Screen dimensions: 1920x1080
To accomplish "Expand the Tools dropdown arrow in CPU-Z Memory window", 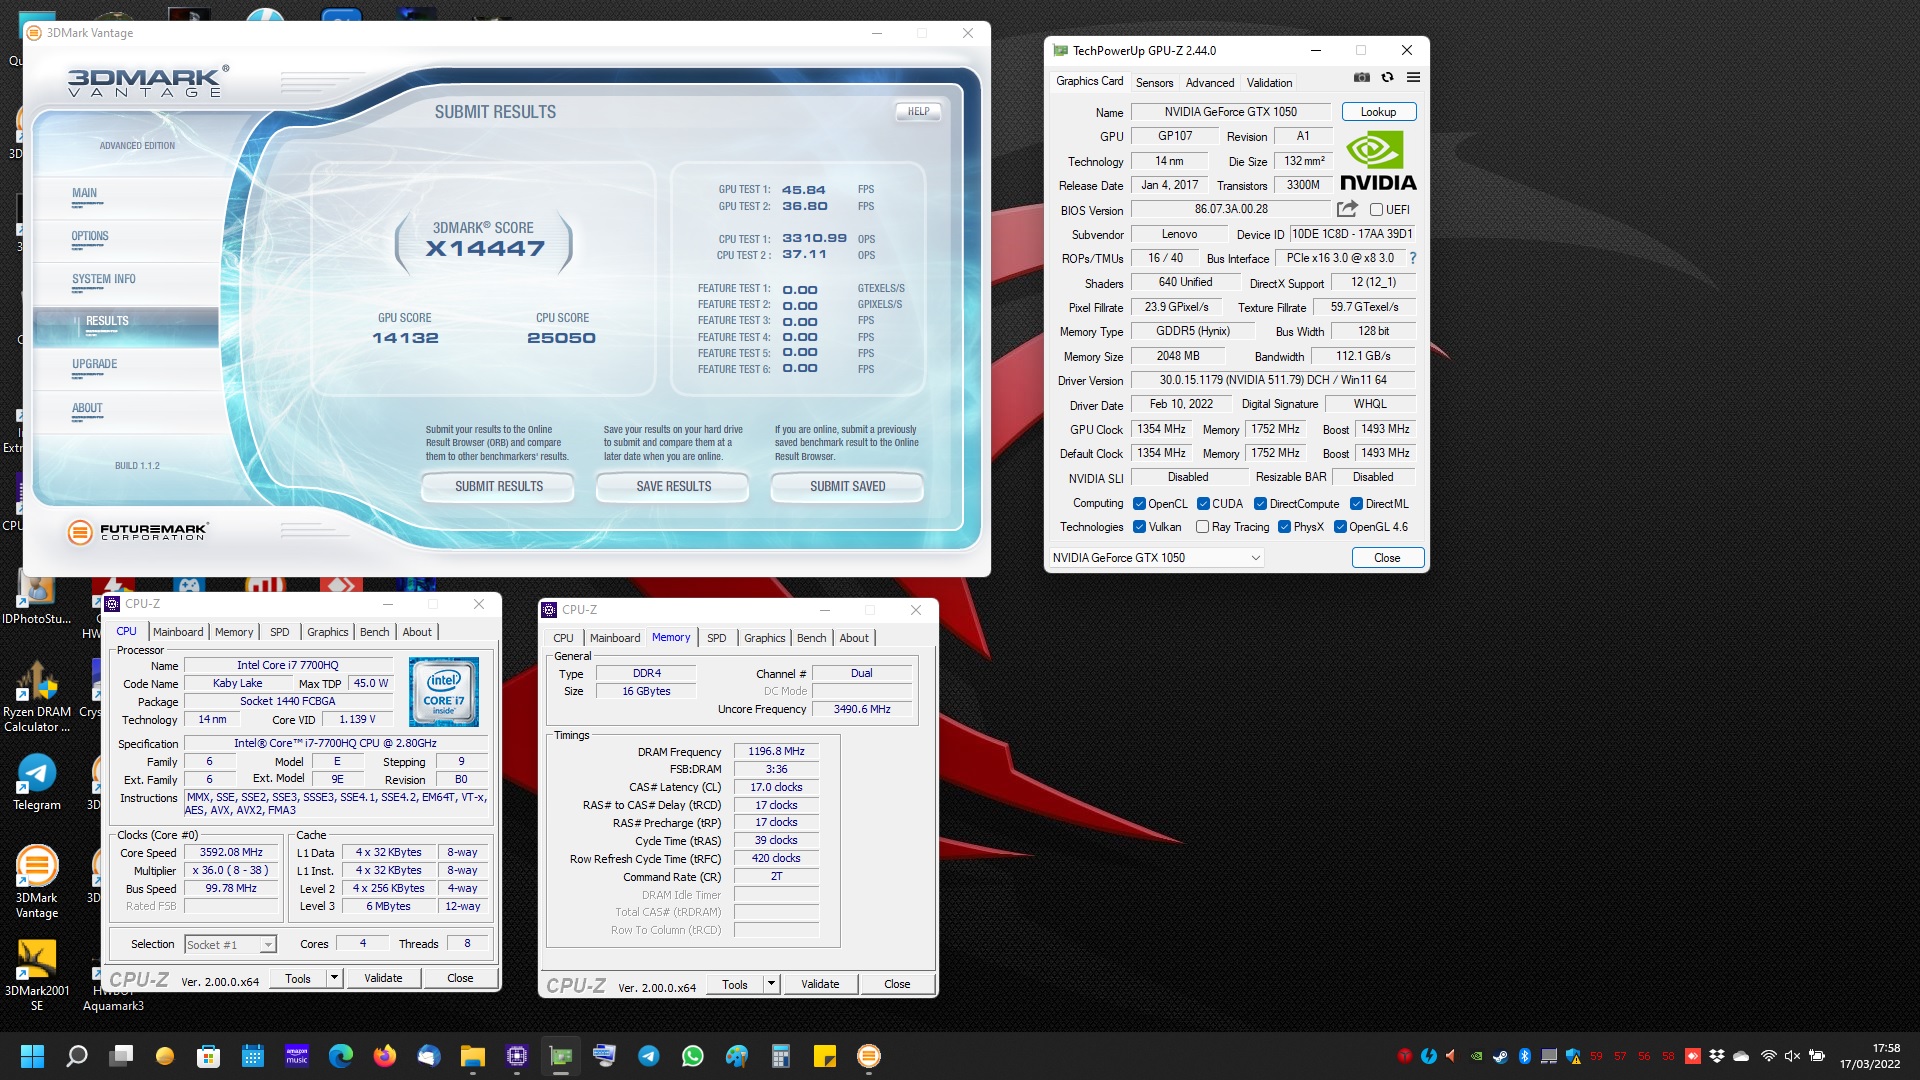I will click(x=771, y=984).
